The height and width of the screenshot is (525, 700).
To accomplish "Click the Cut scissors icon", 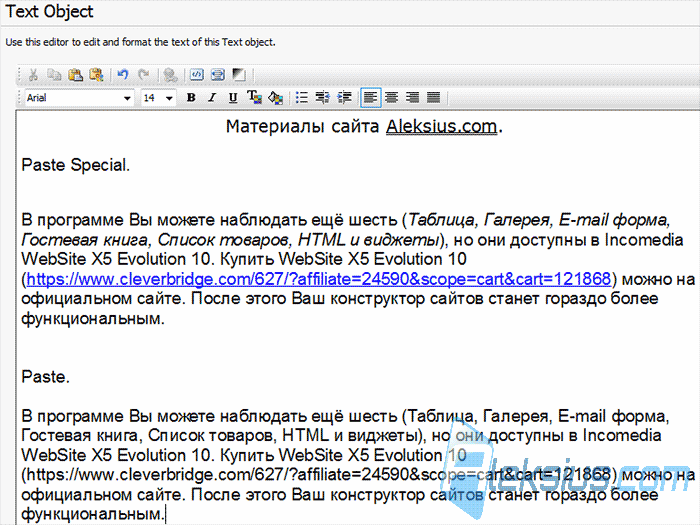I will click(33, 75).
